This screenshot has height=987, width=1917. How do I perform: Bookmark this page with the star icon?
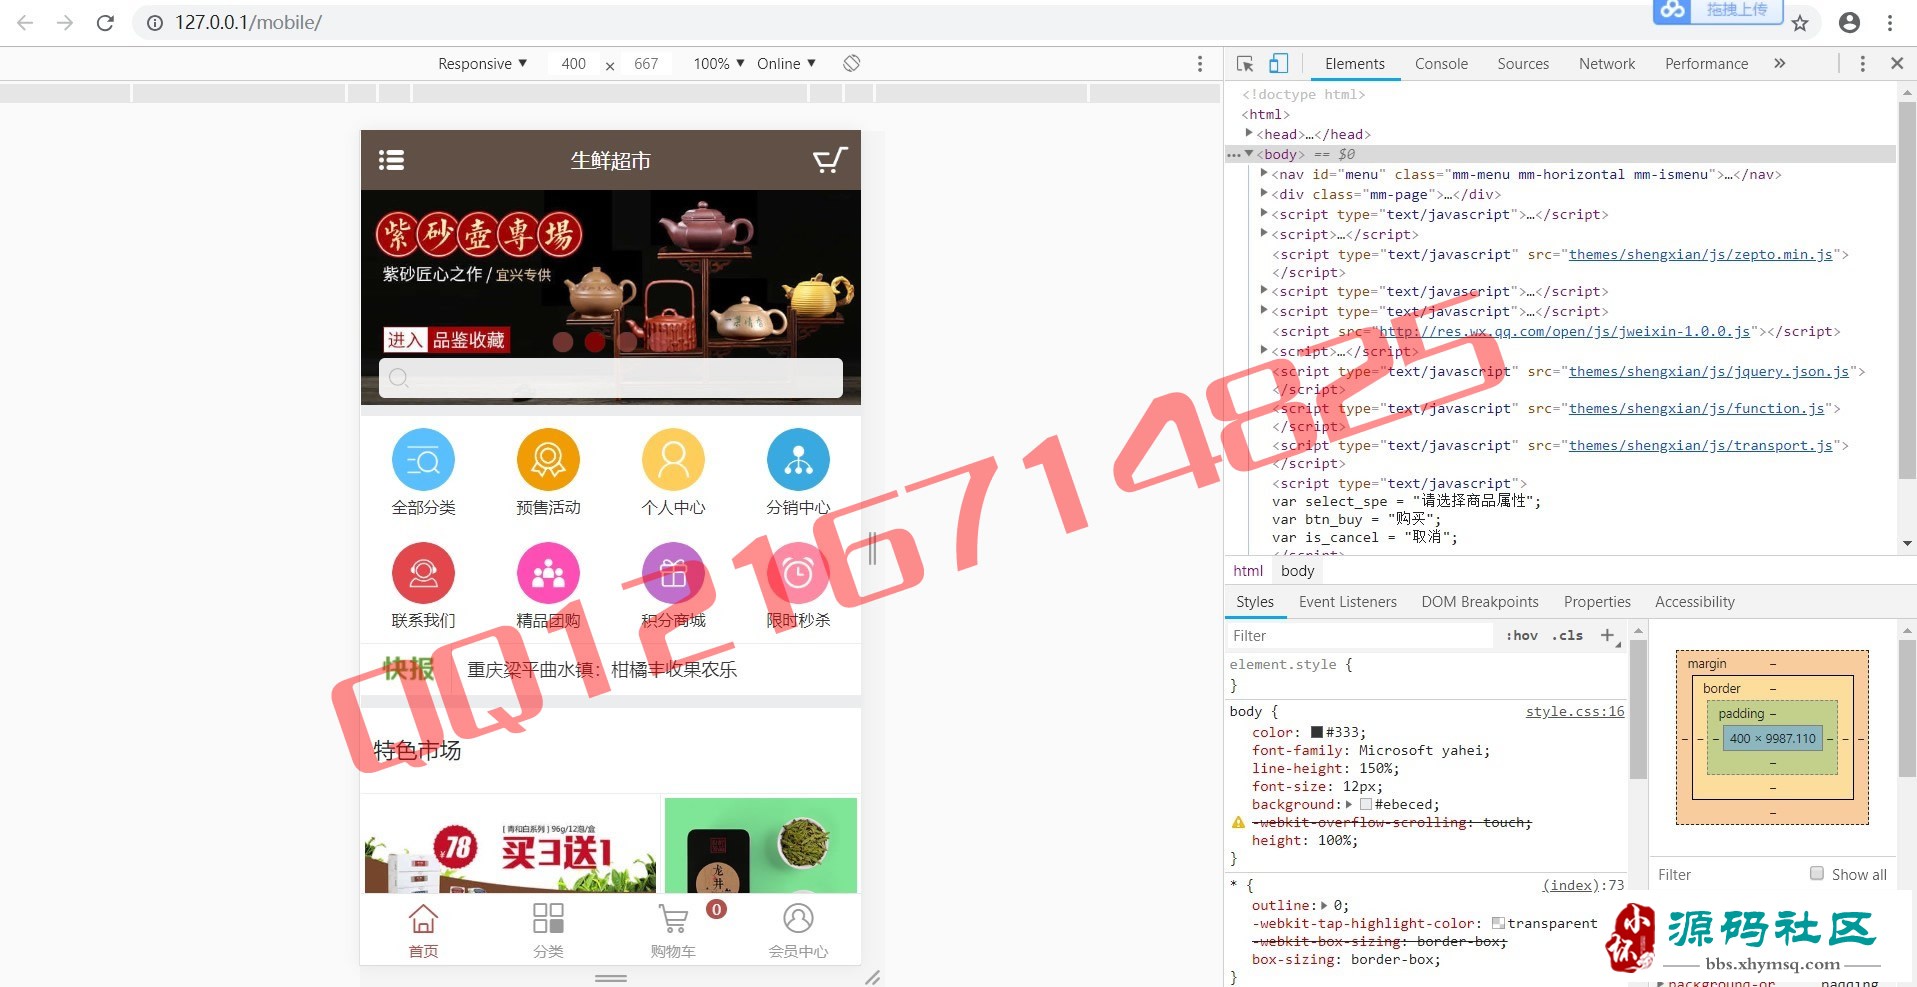(1800, 23)
